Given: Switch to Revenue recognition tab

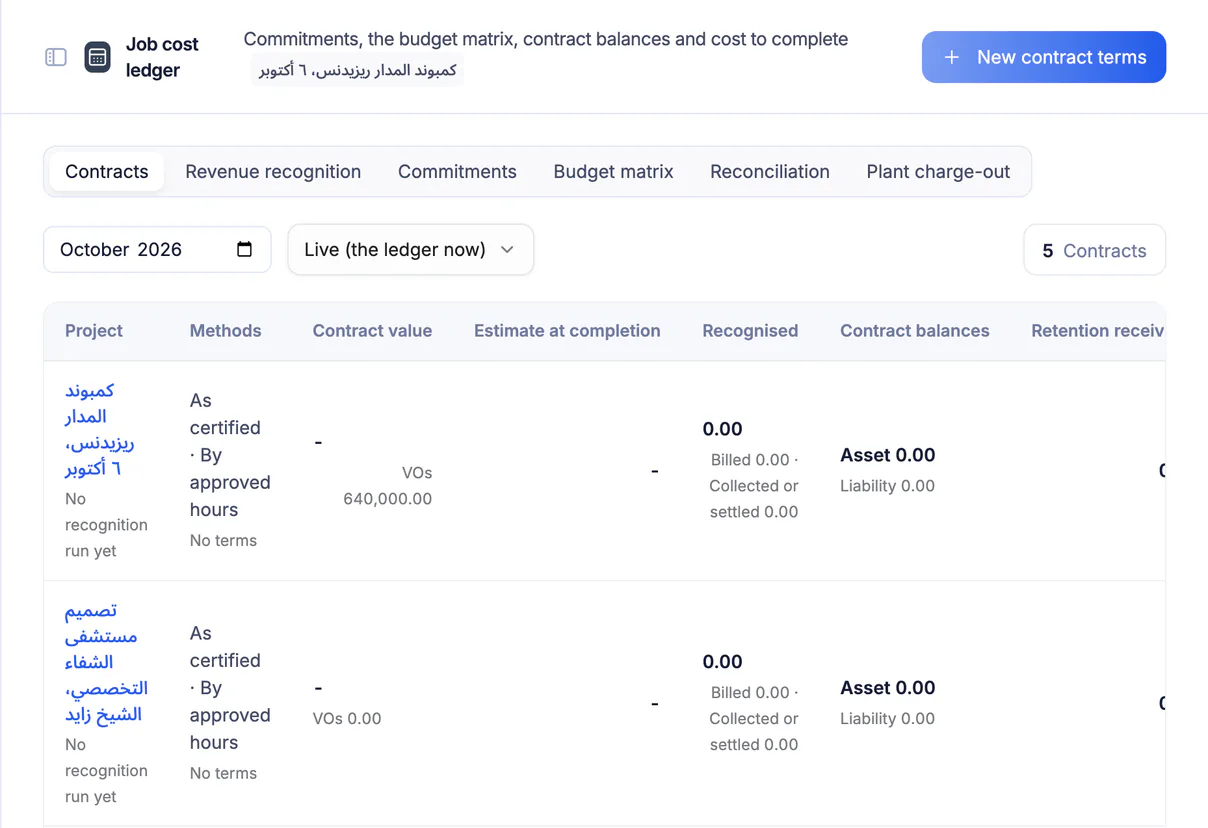Looking at the screenshot, I should click(273, 172).
